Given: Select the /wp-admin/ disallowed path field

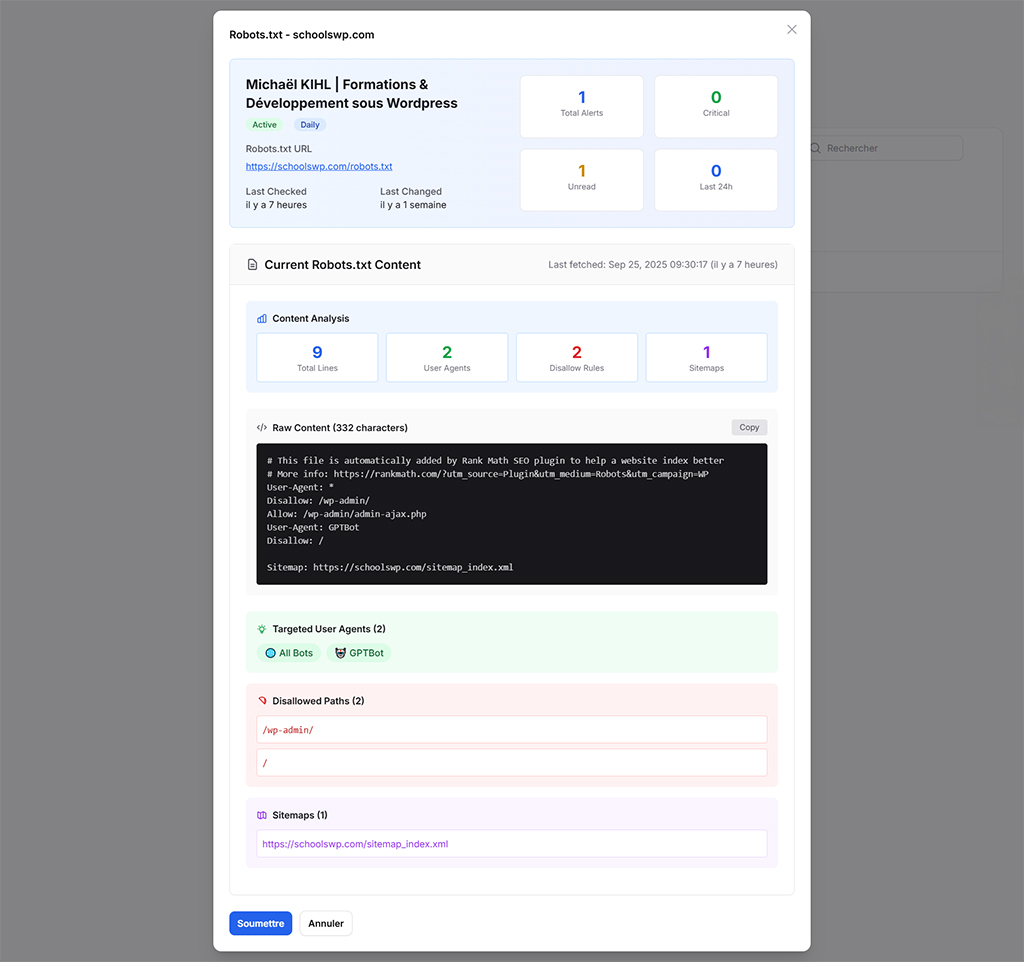Looking at the screenshot, I should [x=511, y=730].
